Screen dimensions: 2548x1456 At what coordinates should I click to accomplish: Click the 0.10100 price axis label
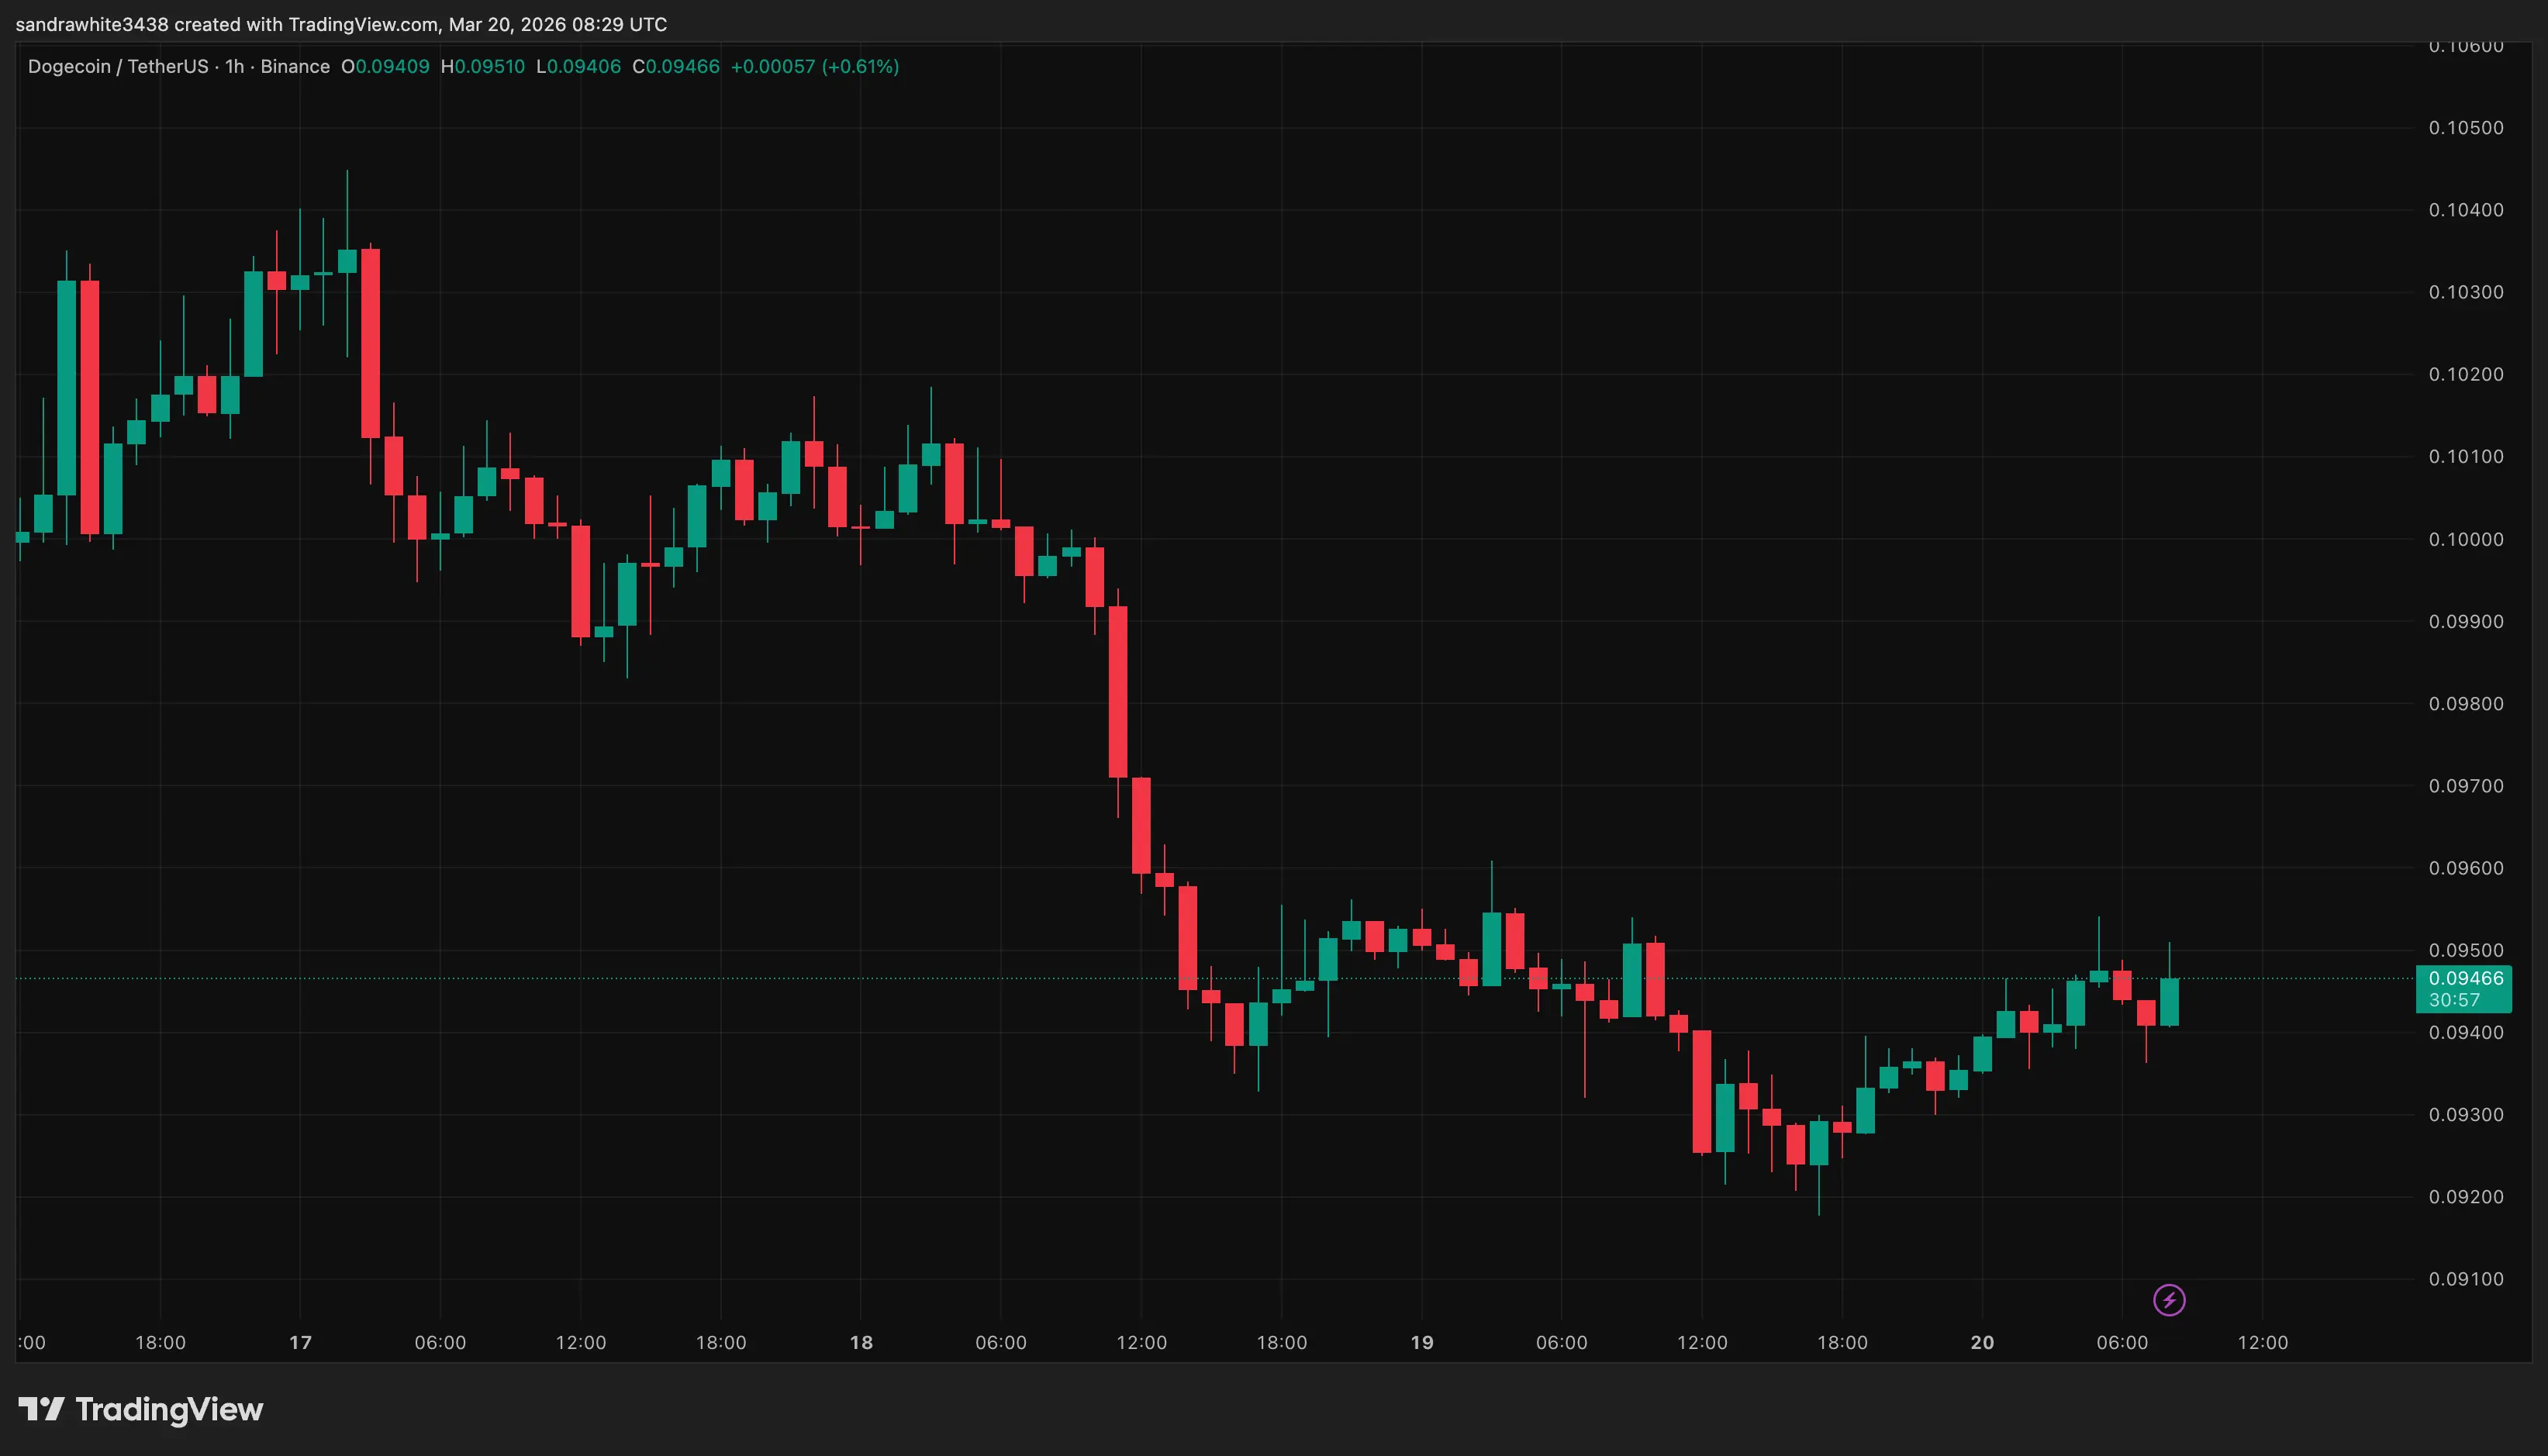[x=2466, y=456]
